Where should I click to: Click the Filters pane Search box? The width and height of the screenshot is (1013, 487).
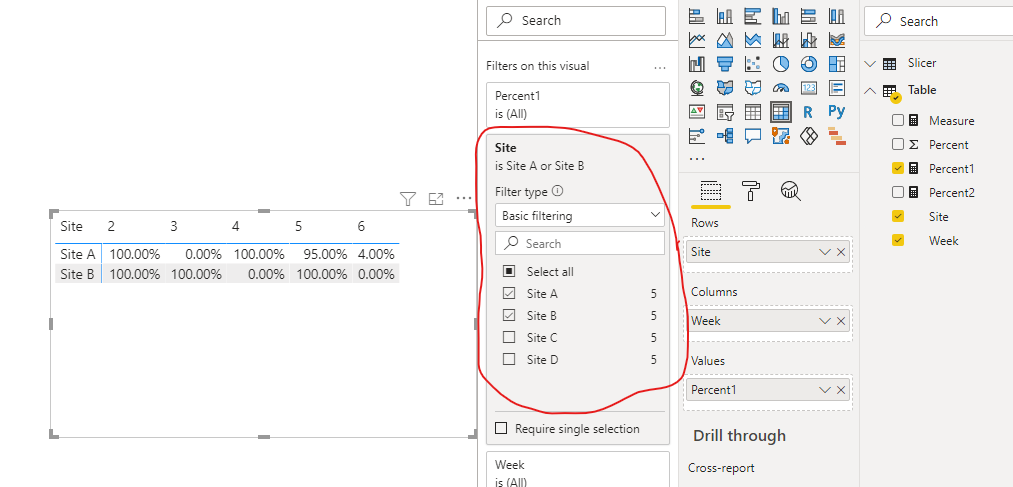pos(576,21)
